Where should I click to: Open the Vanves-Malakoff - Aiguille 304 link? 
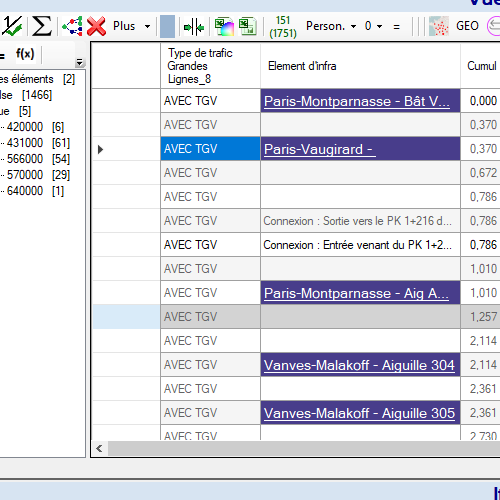point(359,365)
